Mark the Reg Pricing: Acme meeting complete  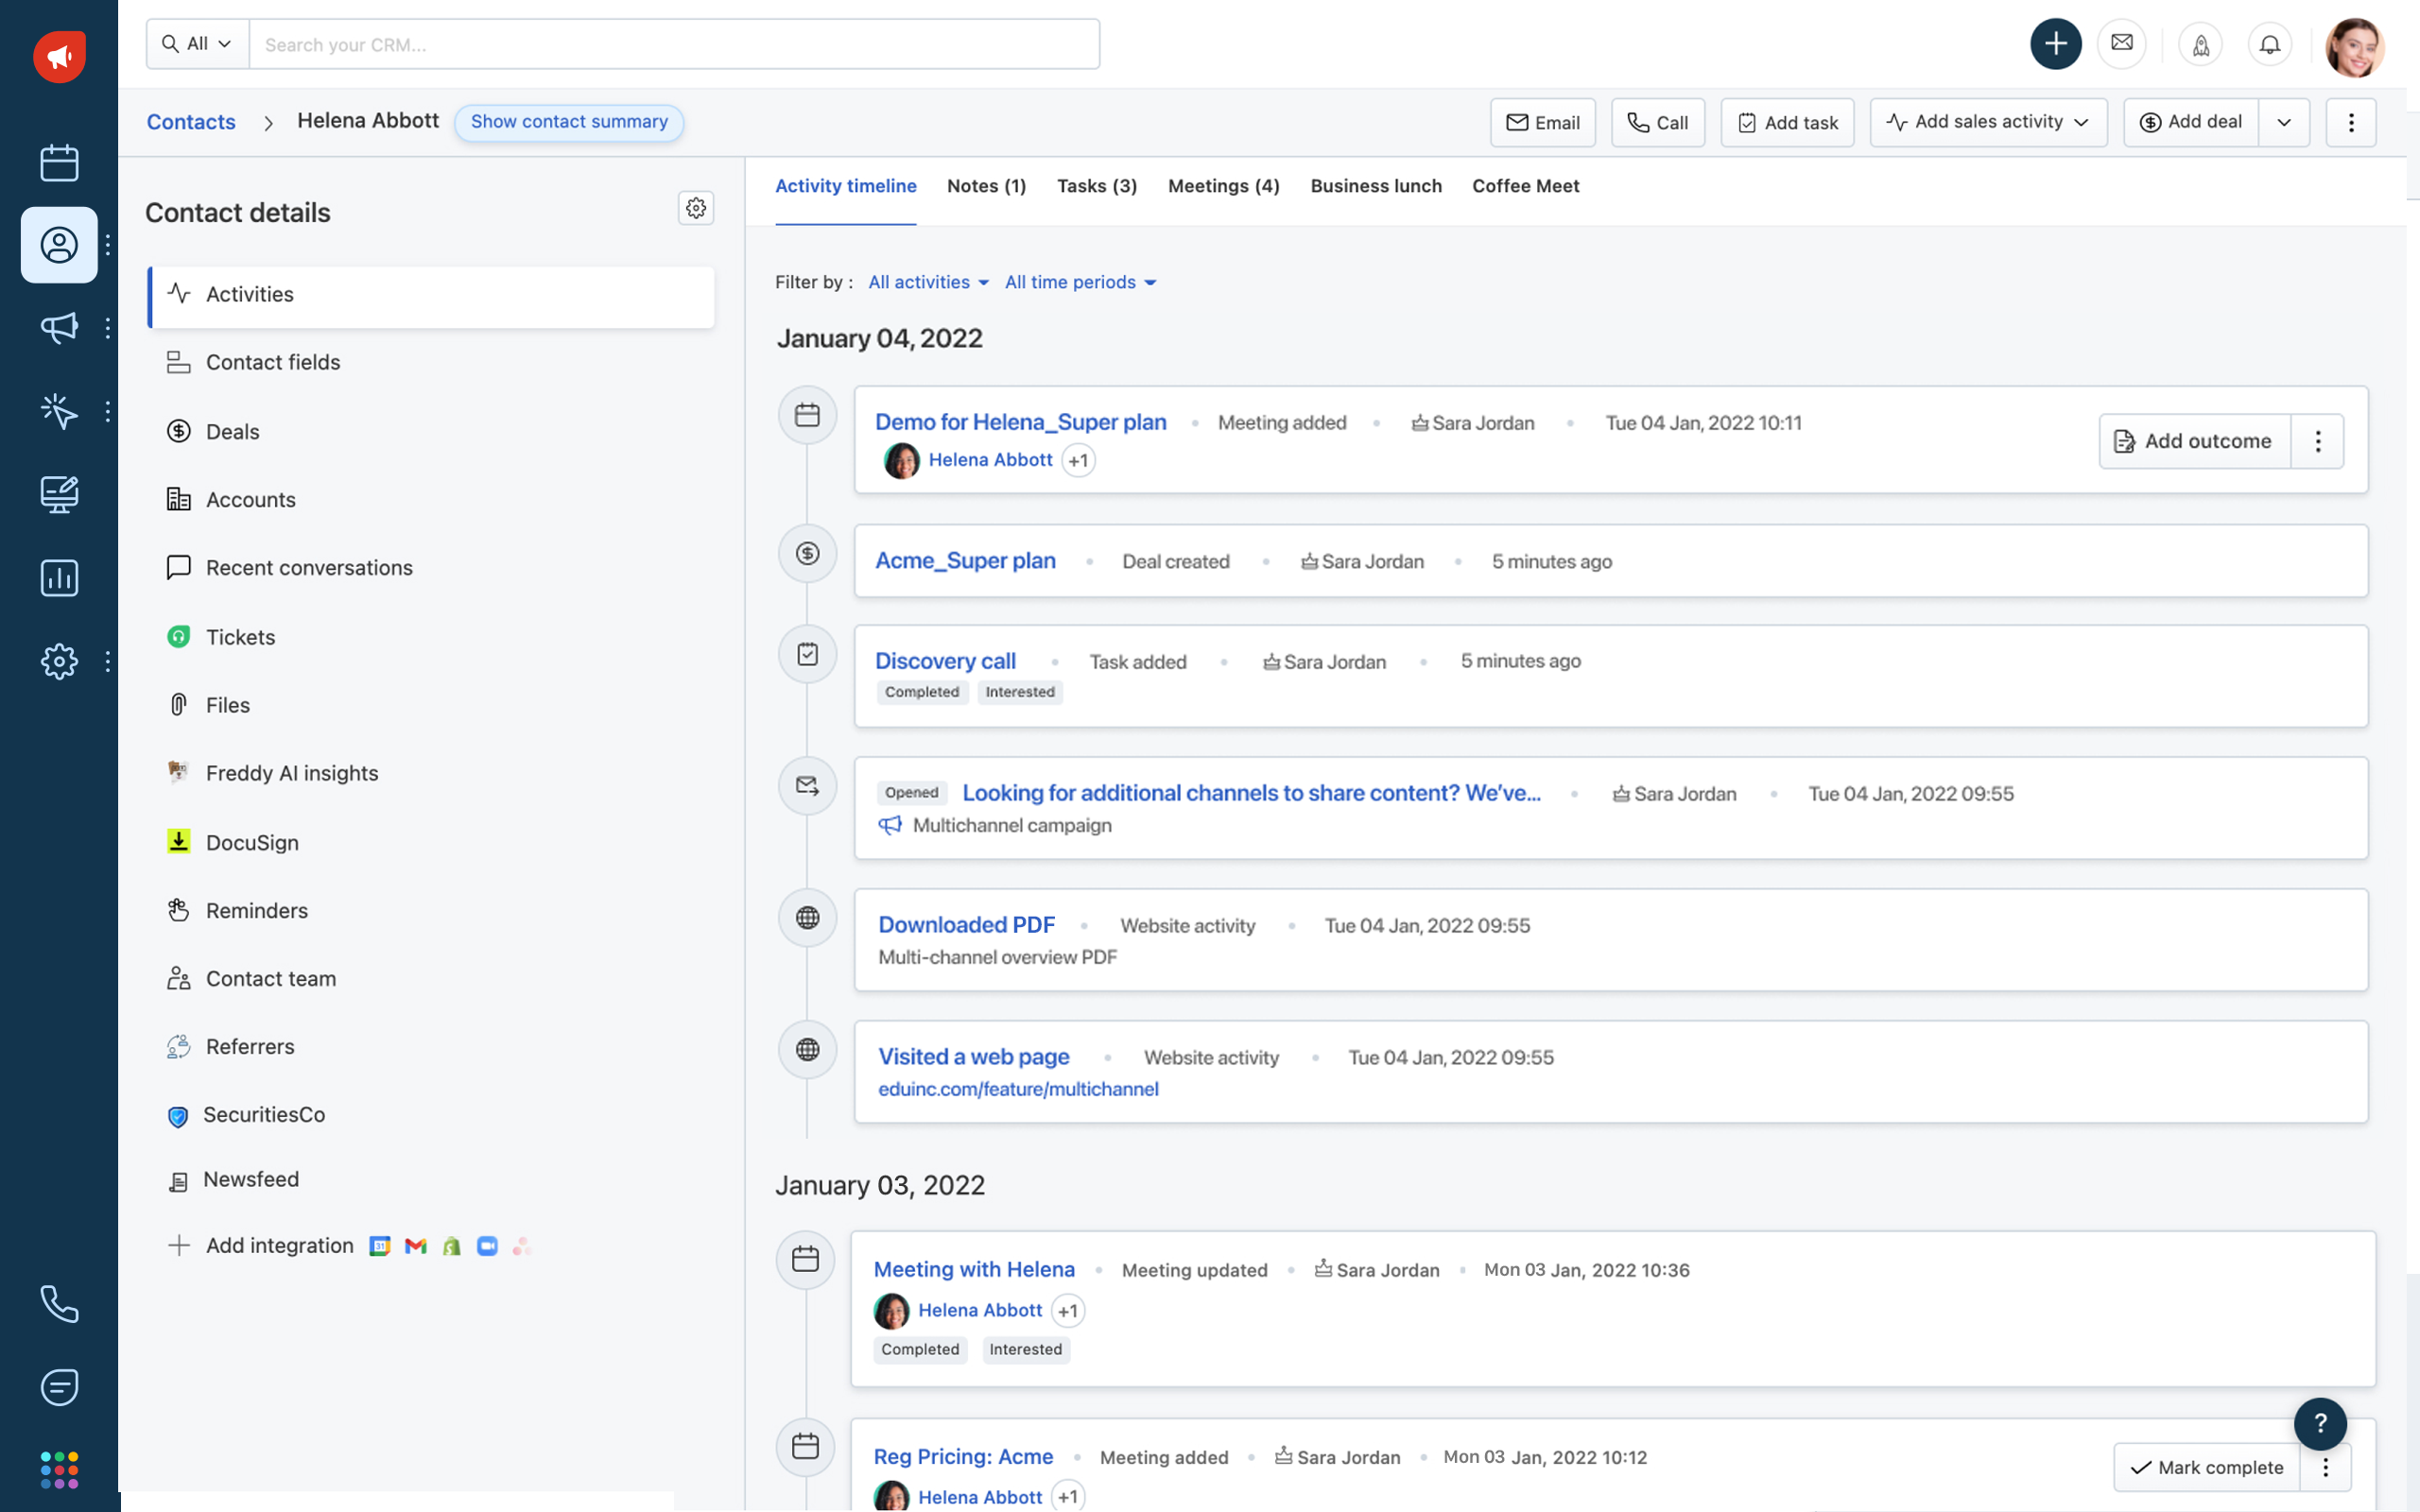pyautogui.click(x=2207, y=1467)
